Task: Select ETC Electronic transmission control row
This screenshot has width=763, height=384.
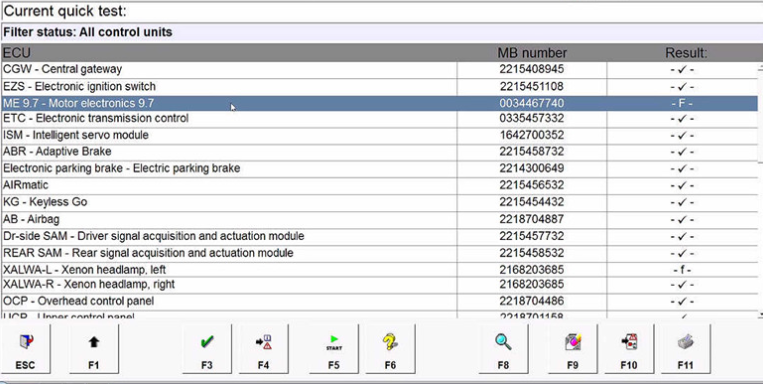Action: point(380,119)
